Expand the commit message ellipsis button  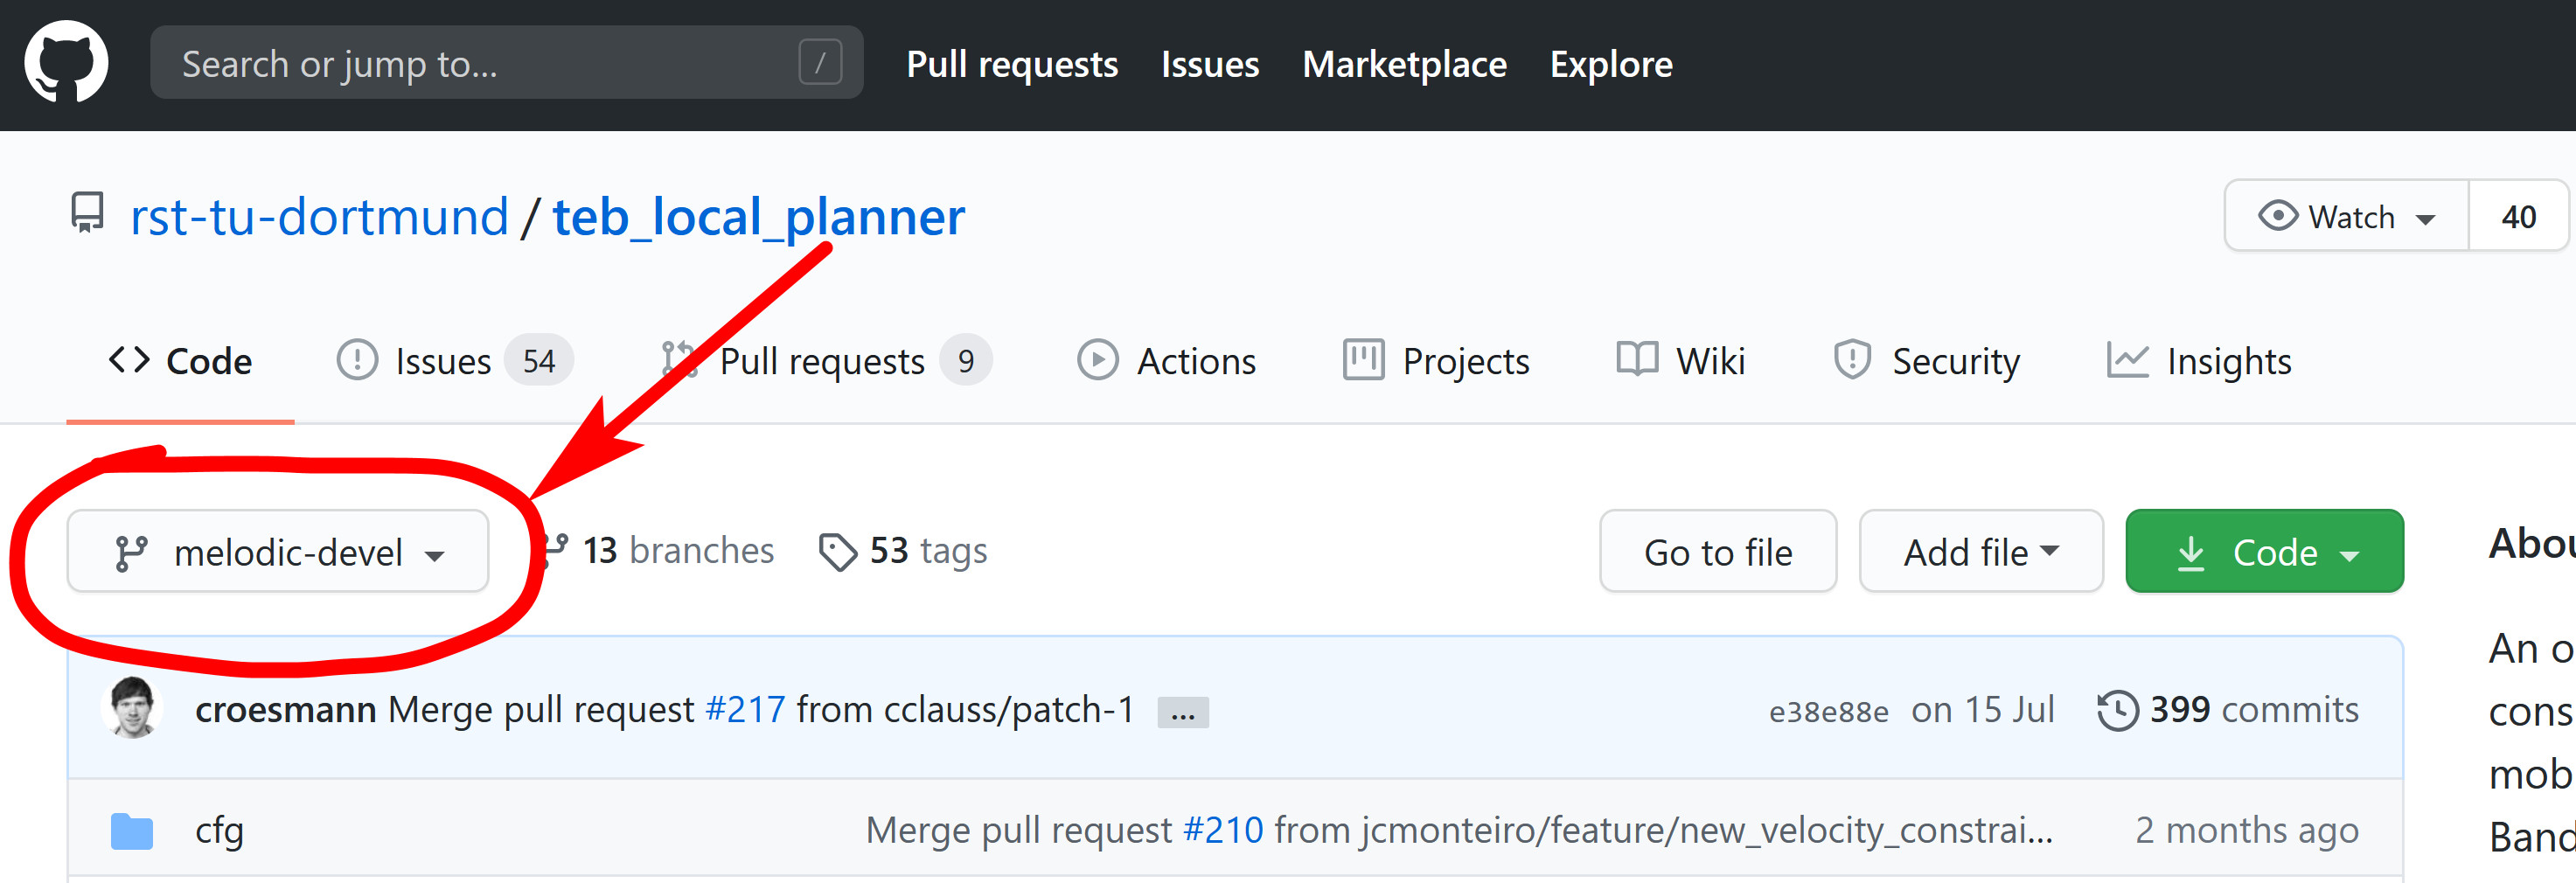click(1183, 712)
